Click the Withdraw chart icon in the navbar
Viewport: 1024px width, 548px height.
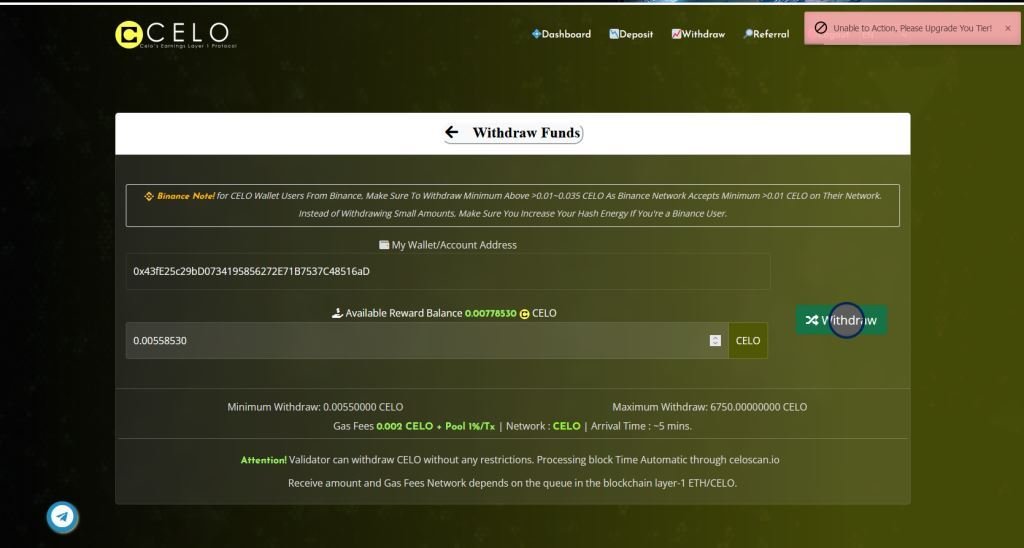(x=676, y=34)
